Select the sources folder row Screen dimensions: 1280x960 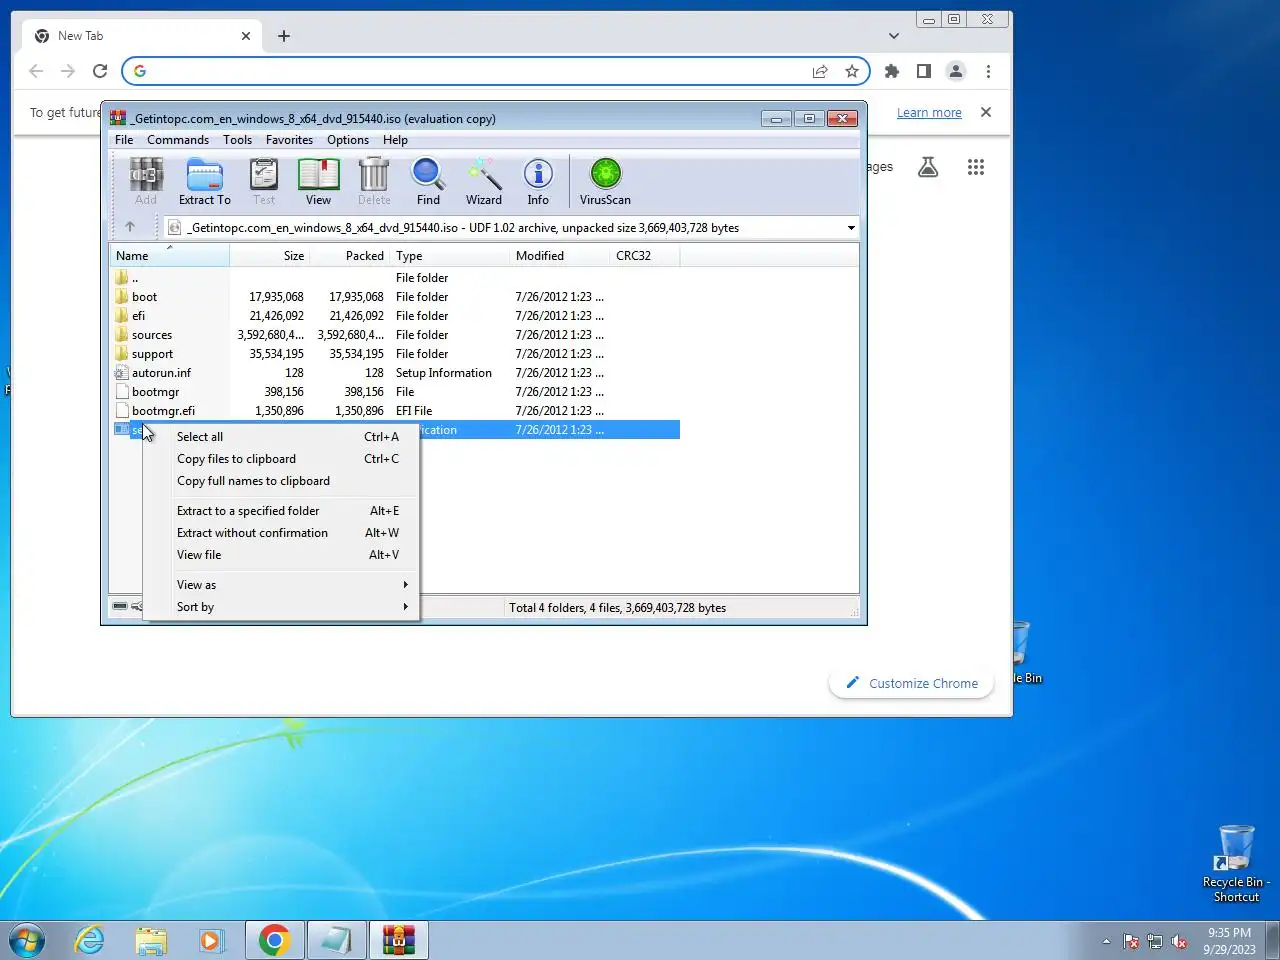pos(394,335)
